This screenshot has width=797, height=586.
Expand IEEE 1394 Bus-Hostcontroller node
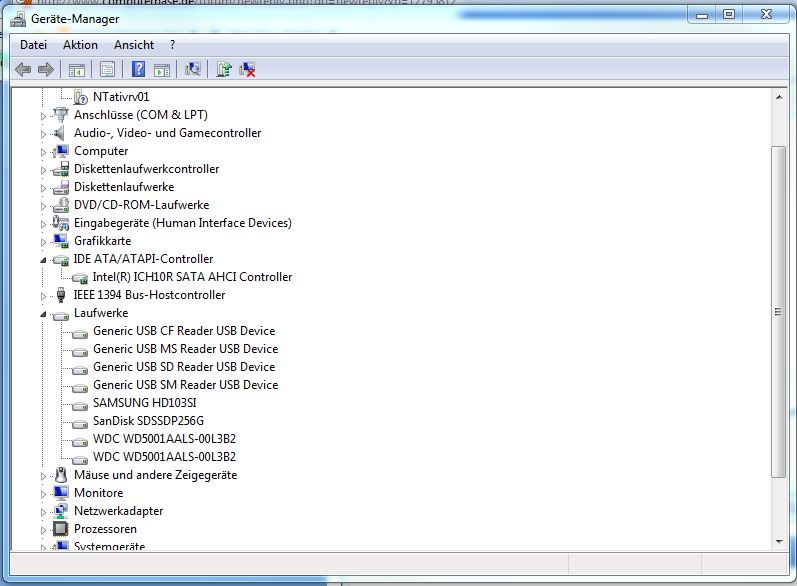coord(43,296)
